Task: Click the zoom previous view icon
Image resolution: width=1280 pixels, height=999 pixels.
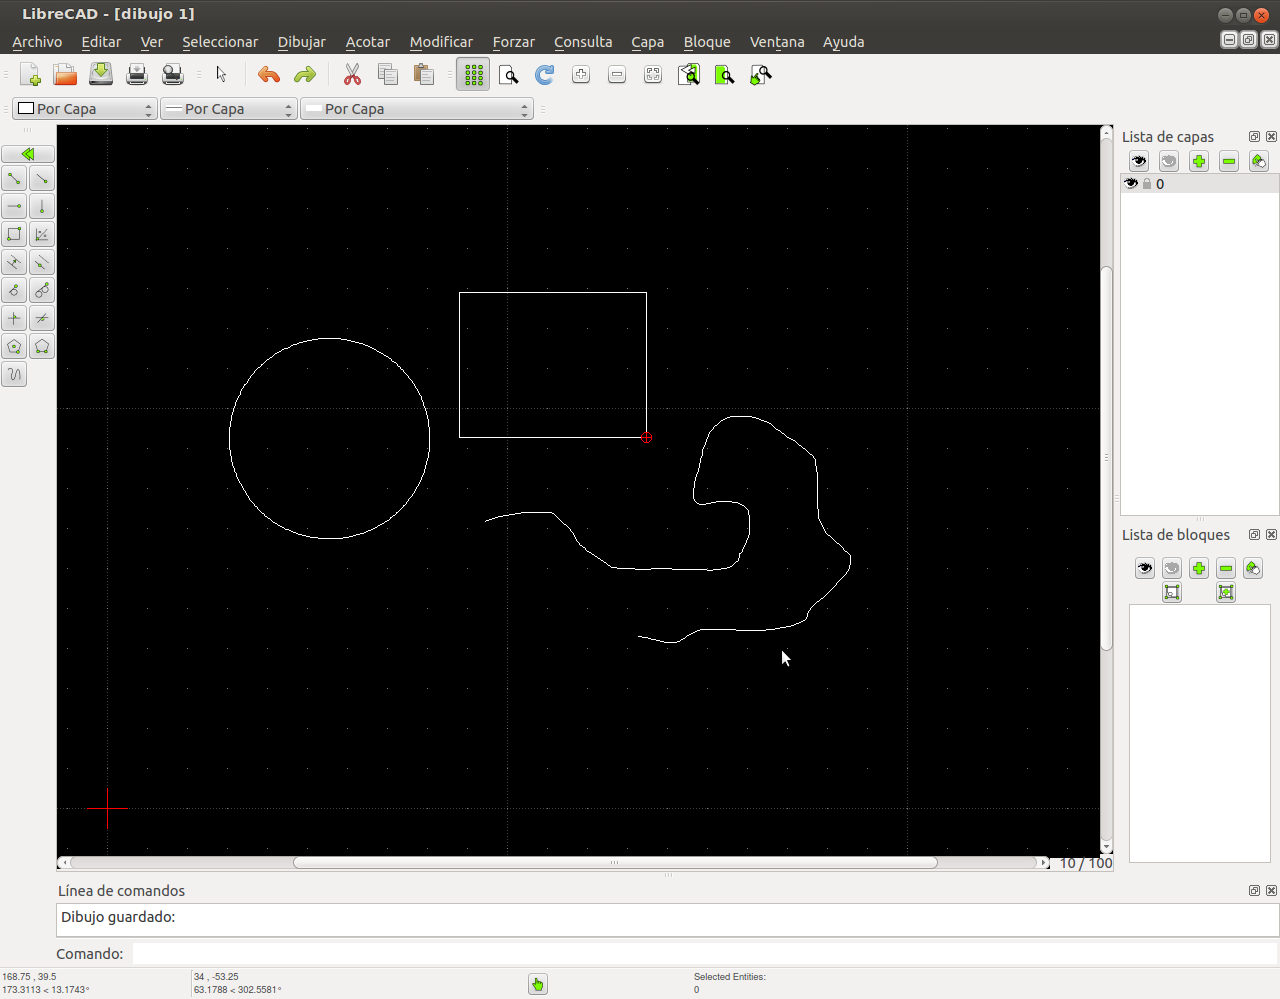Action: 689,75
